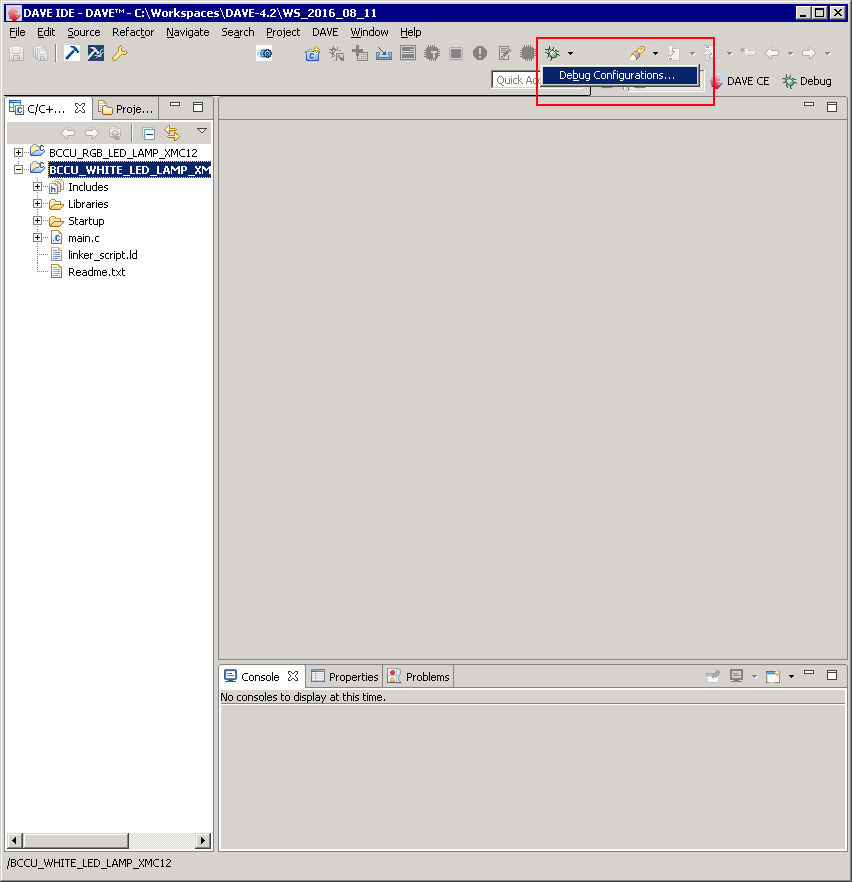The image size is (852, 882).
Task: Click the Forward navigation arrow in the toolbar
Action: 809,53
